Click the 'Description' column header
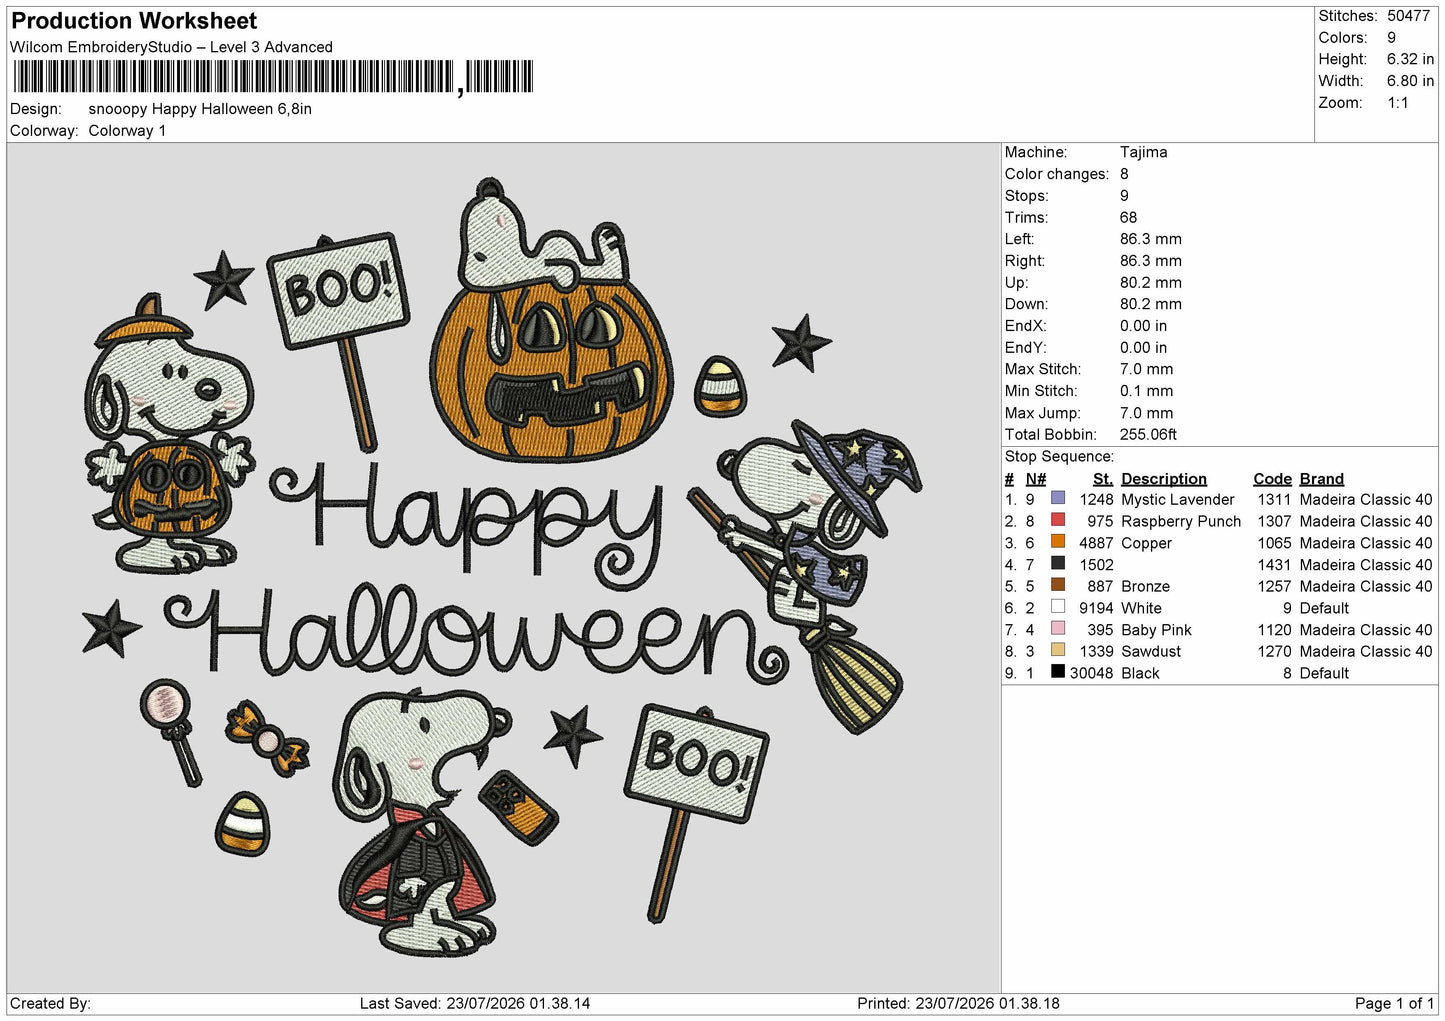 pos(1163,479)
